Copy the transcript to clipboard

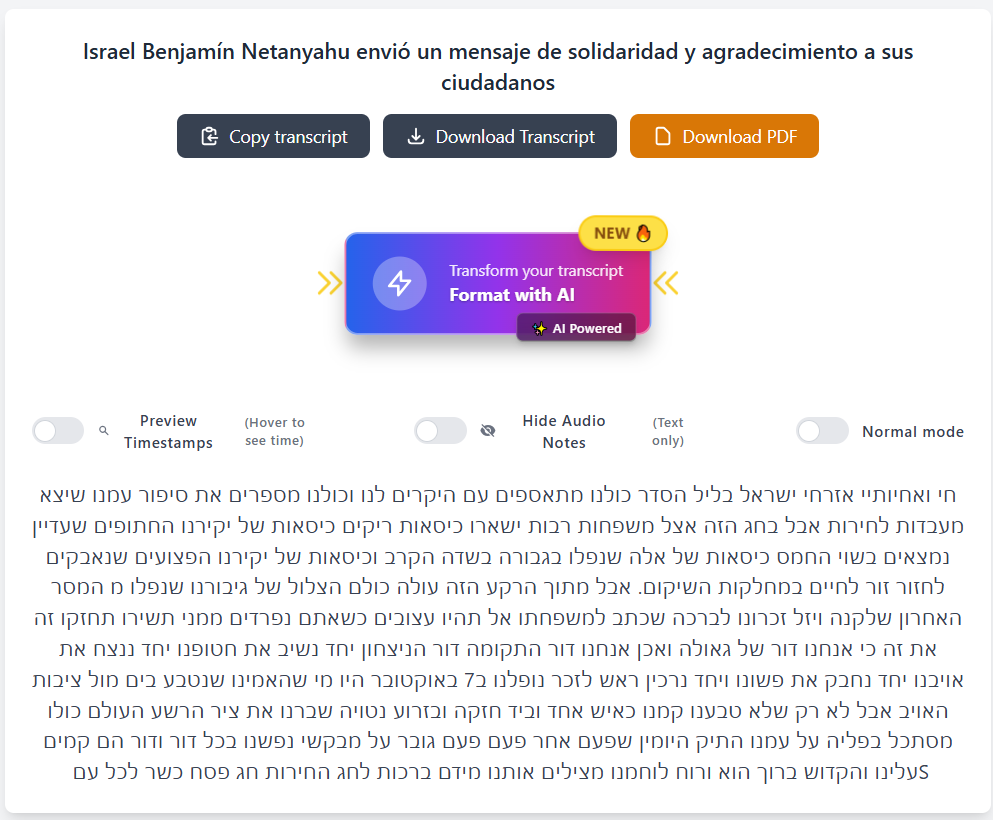tap(274, 136)
